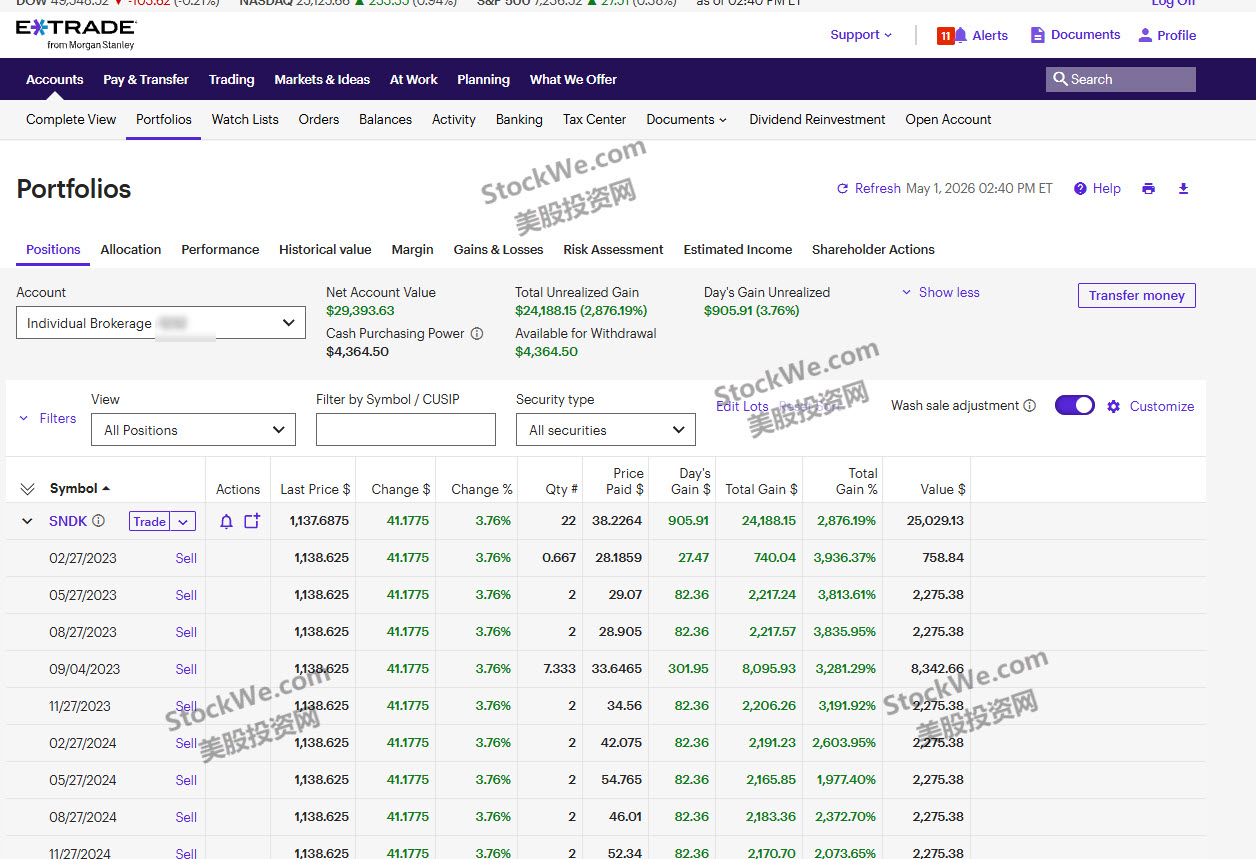Click the Transfer money button
The image size is (1256, 859).
1137,295
